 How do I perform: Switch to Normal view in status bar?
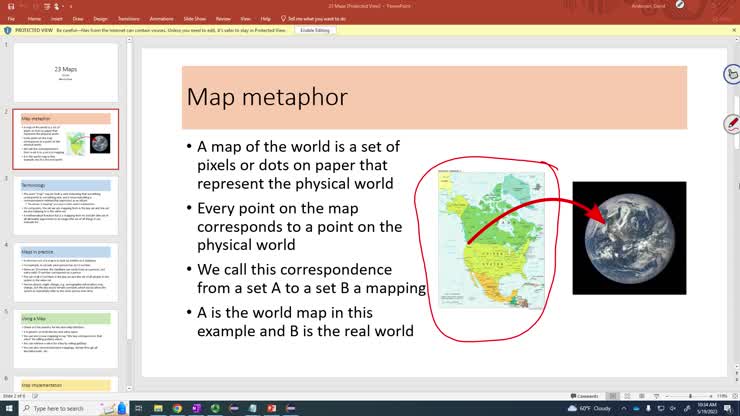[613, 396]
